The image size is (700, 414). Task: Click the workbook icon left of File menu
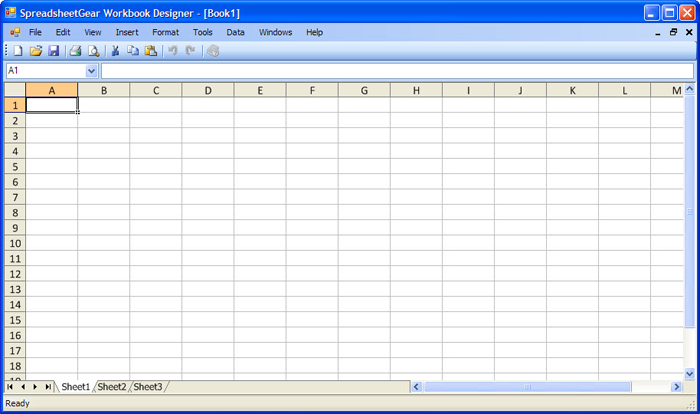pyautogui.click(x=15, y=32)
